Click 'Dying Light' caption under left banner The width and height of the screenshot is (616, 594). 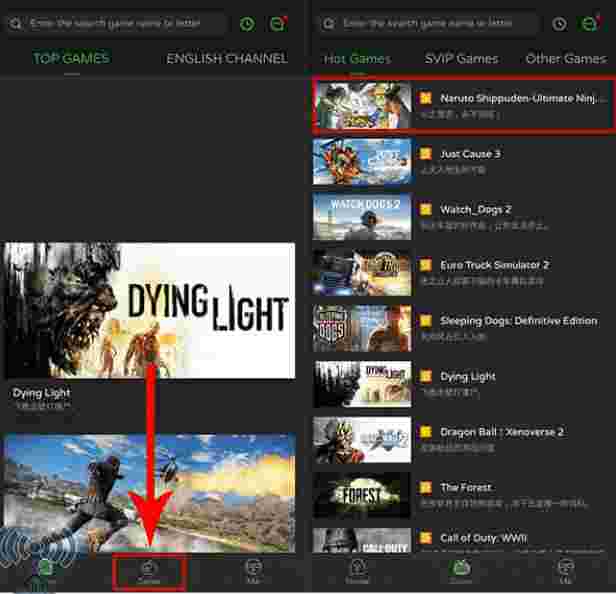41,393
